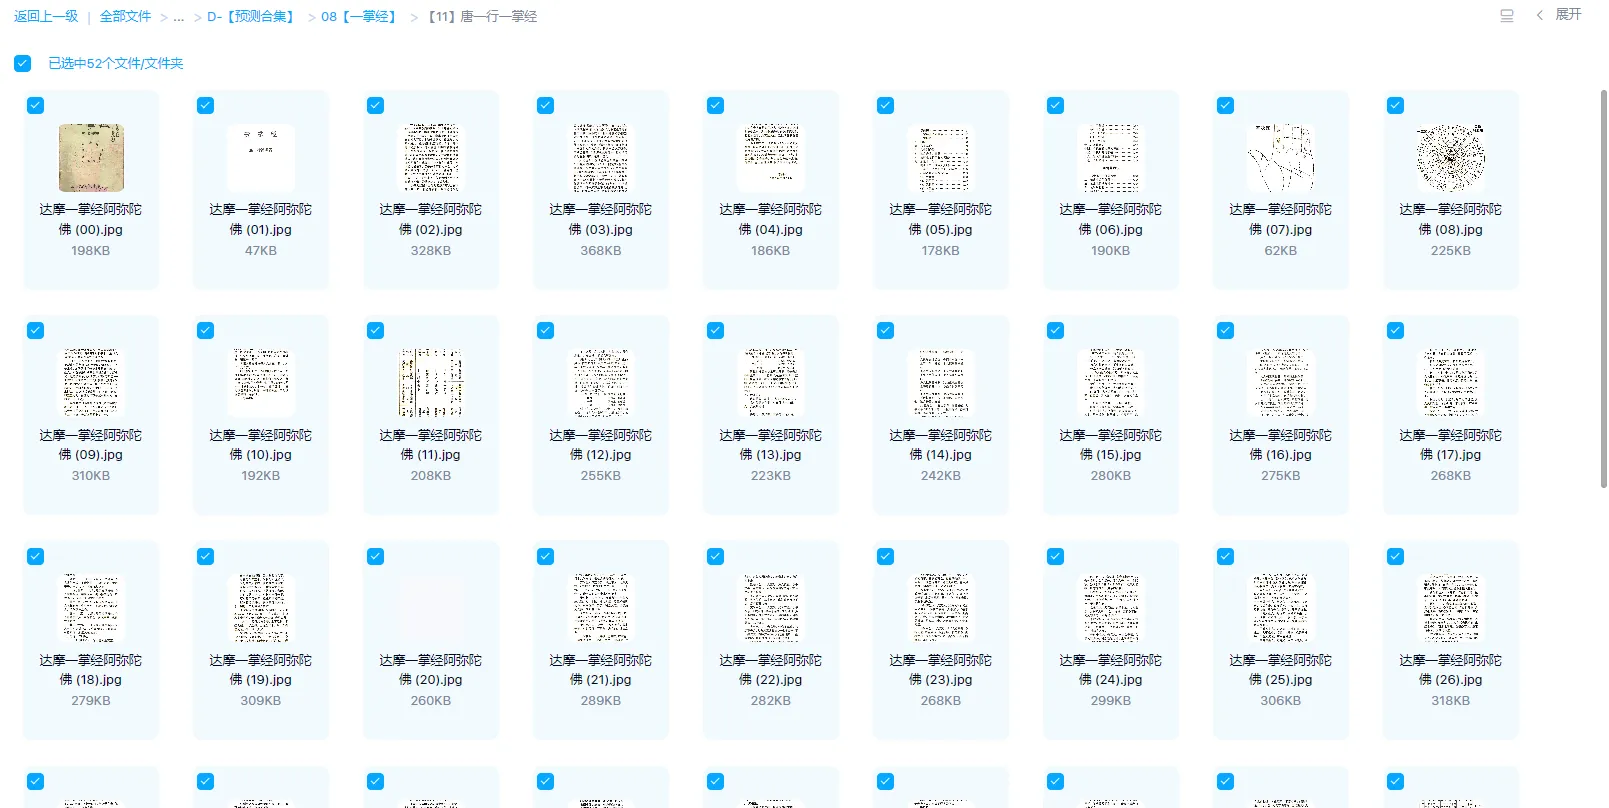Open thumbnail of (14).jpg
The height and width of the screenshot is (808, 1609).
click(941, 382)
